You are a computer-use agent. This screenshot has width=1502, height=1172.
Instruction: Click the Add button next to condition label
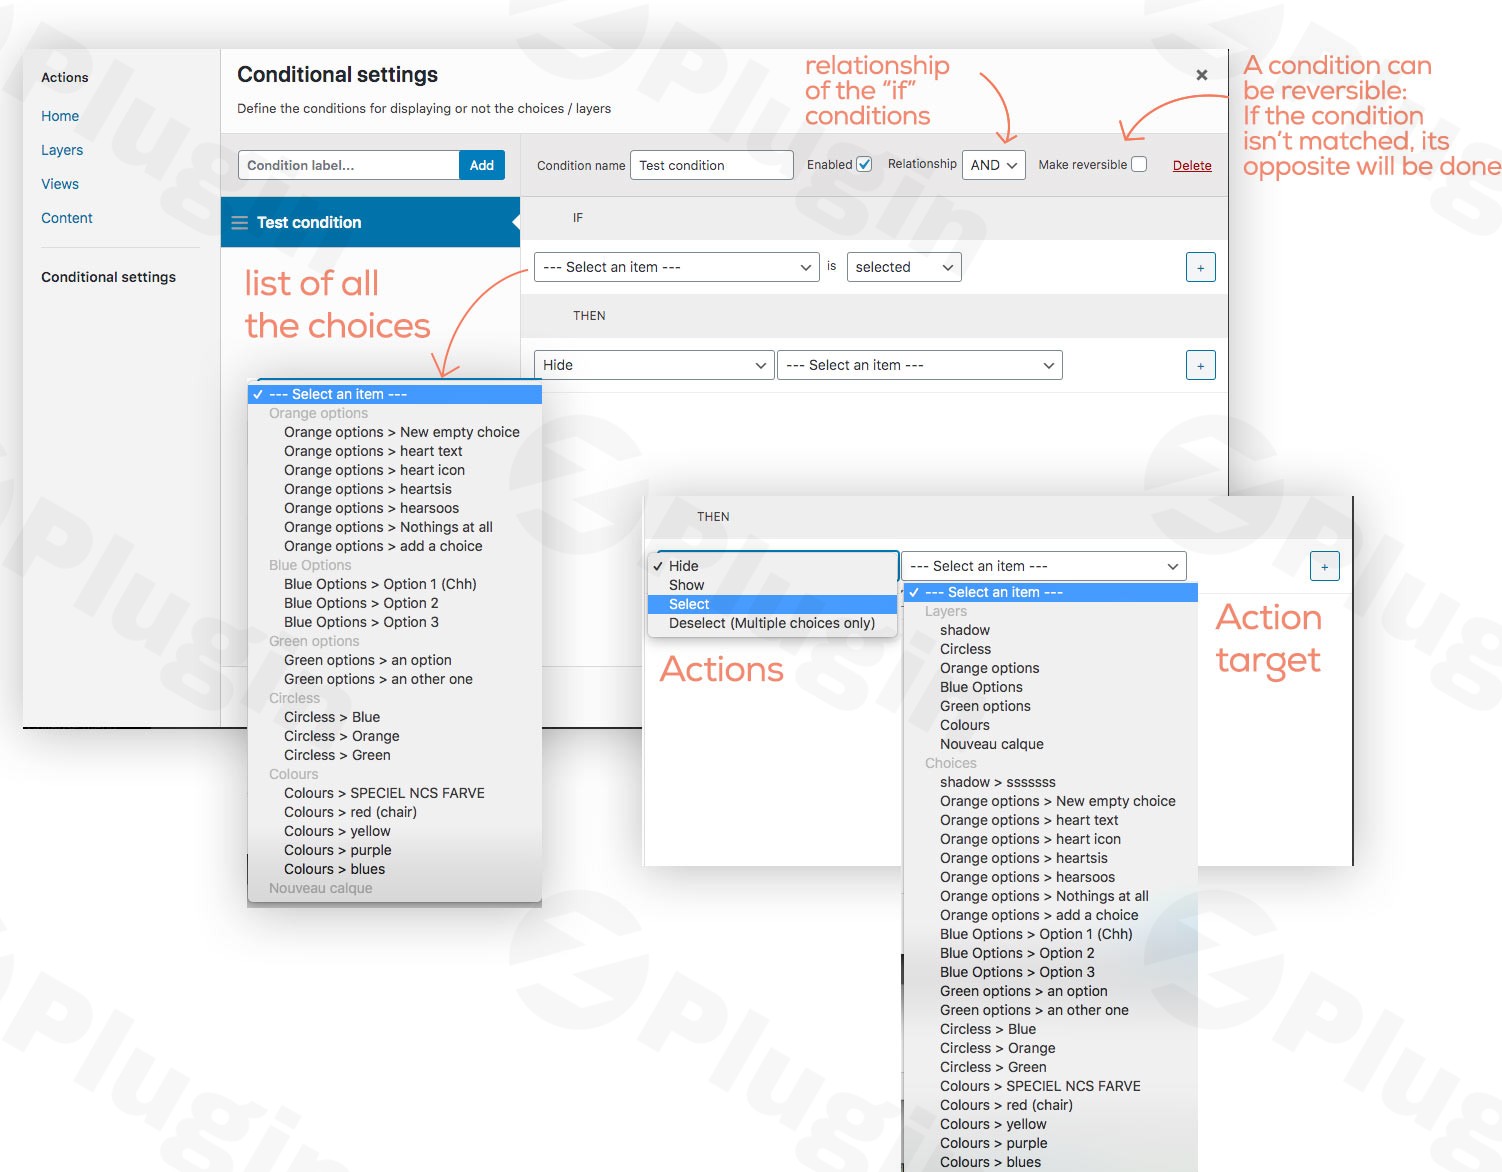[481, 165]
